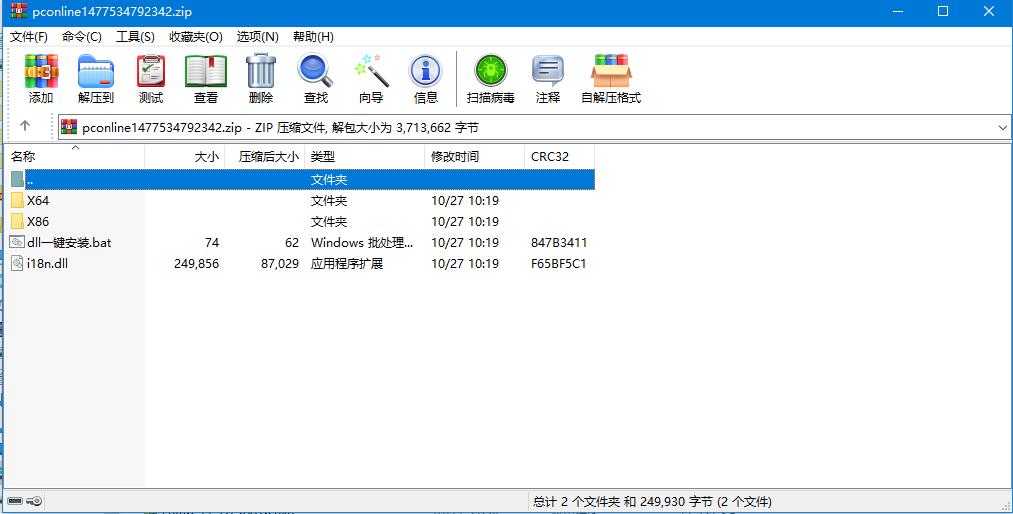
Task: Select the 查找 magnifier icon
Action: (x=316, y=71)
